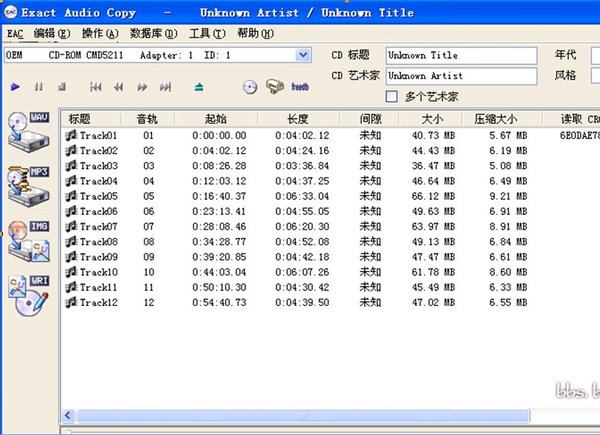
Task: Click the start time 0:16:40.37
Action: tap(219, 196)
